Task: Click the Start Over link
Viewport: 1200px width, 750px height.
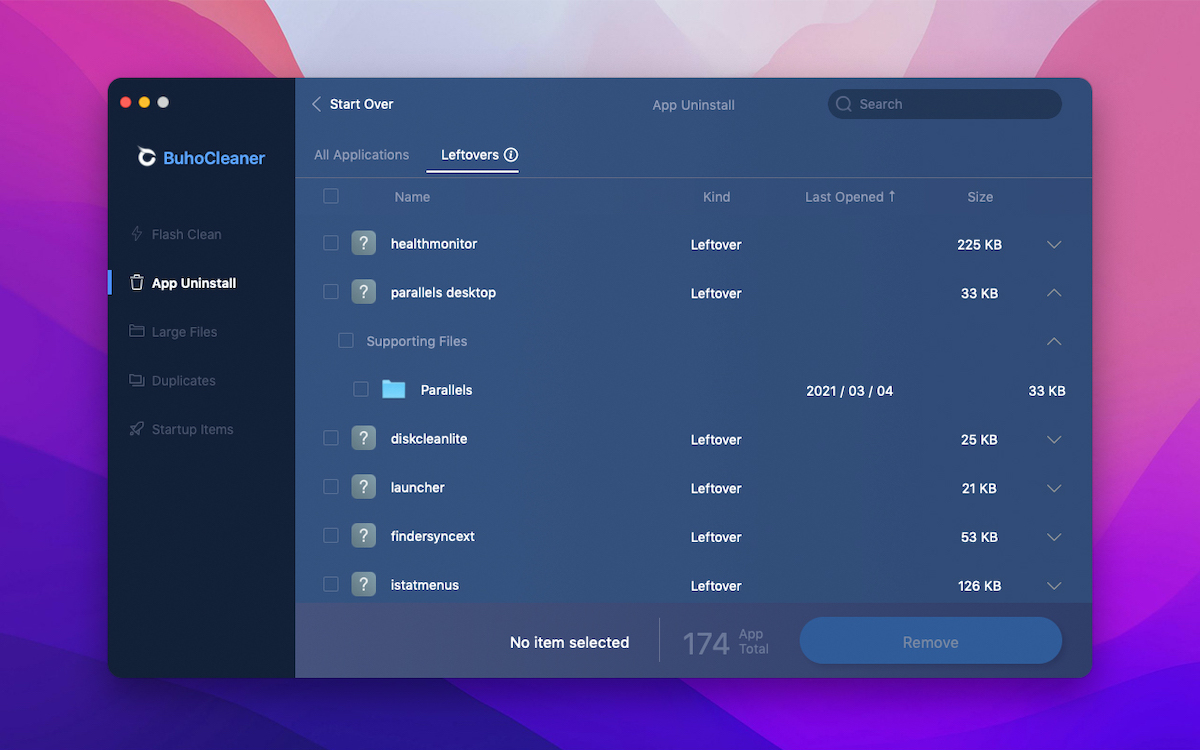Action: point(362,104)
